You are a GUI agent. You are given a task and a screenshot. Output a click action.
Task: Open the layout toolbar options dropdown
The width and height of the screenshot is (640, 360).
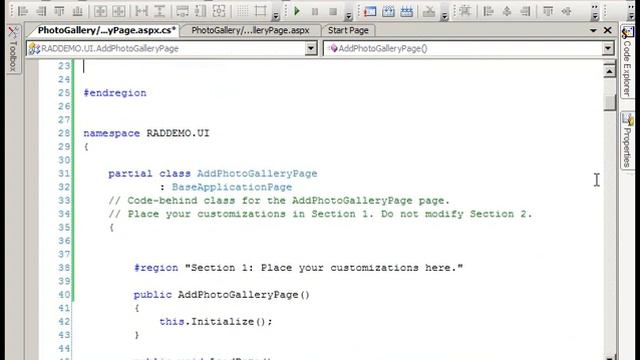[276, 16]
